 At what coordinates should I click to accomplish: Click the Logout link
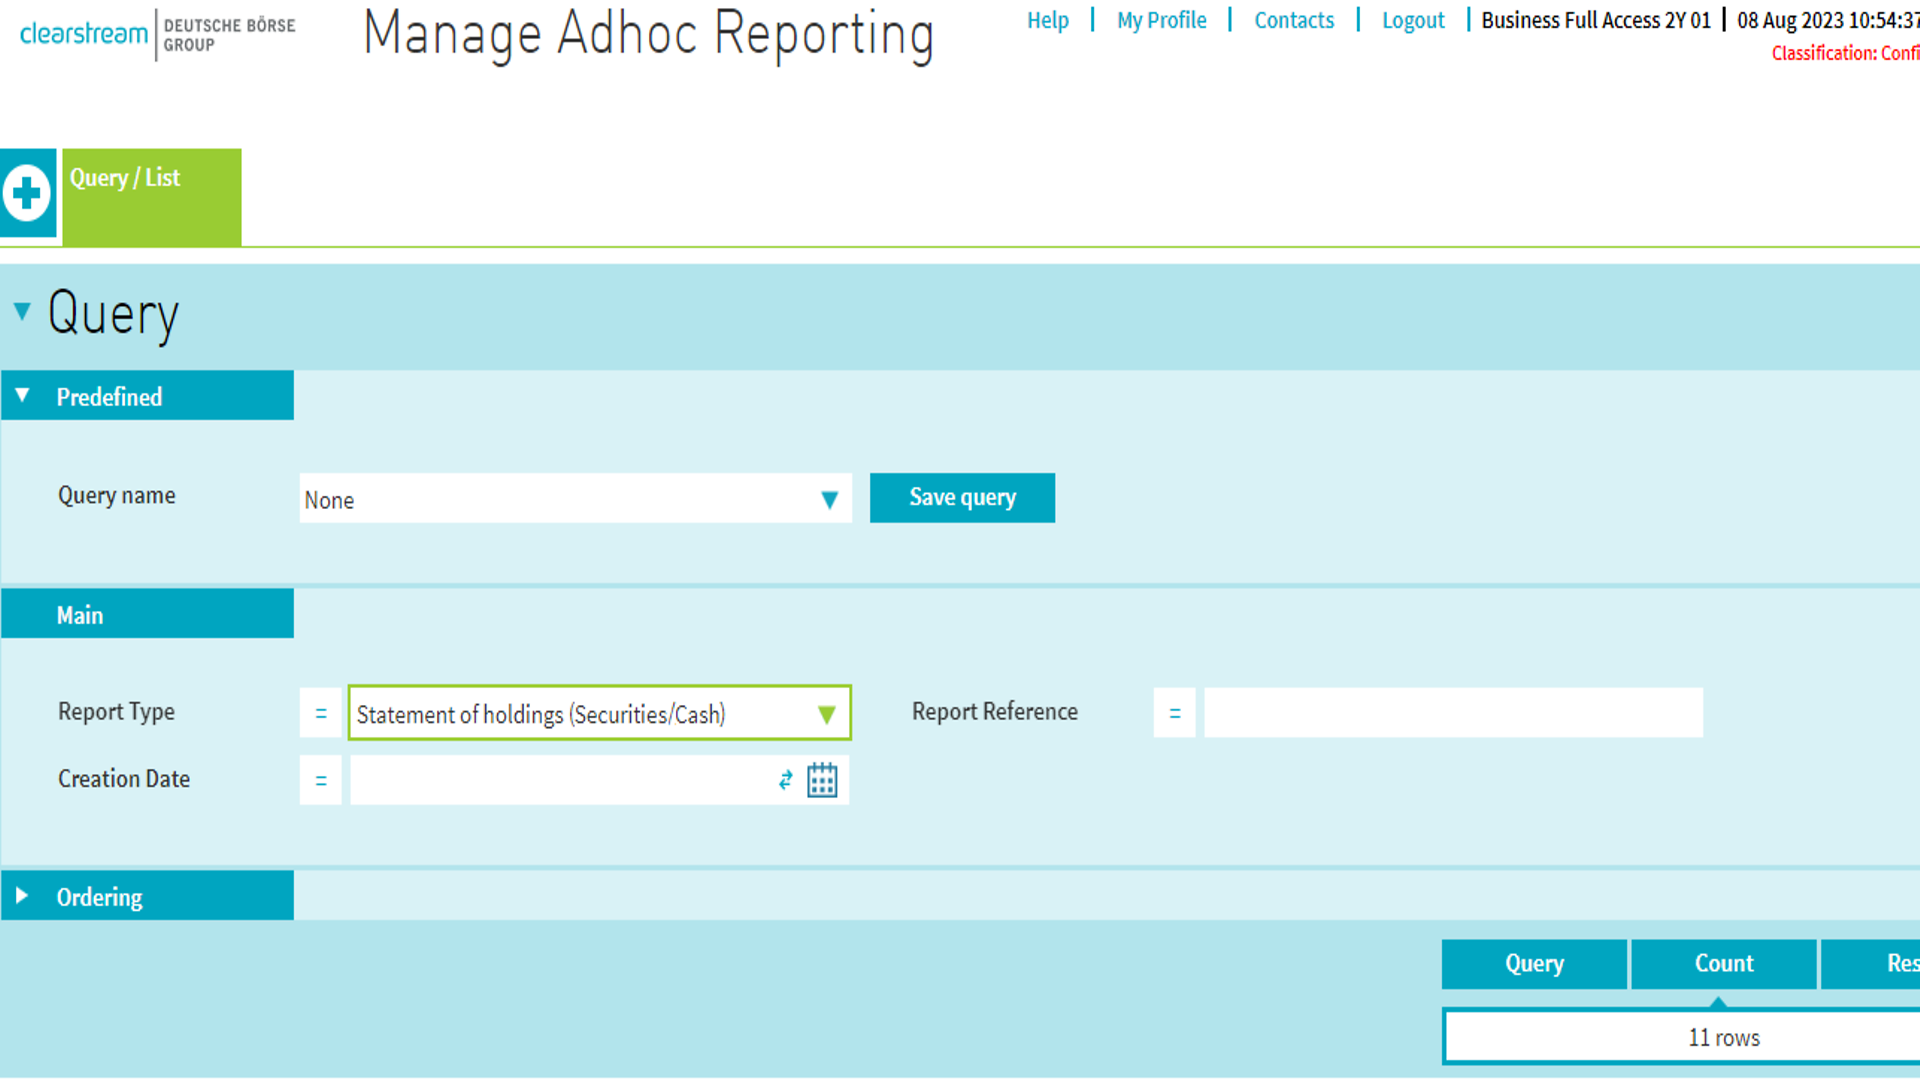[1412, 20]
